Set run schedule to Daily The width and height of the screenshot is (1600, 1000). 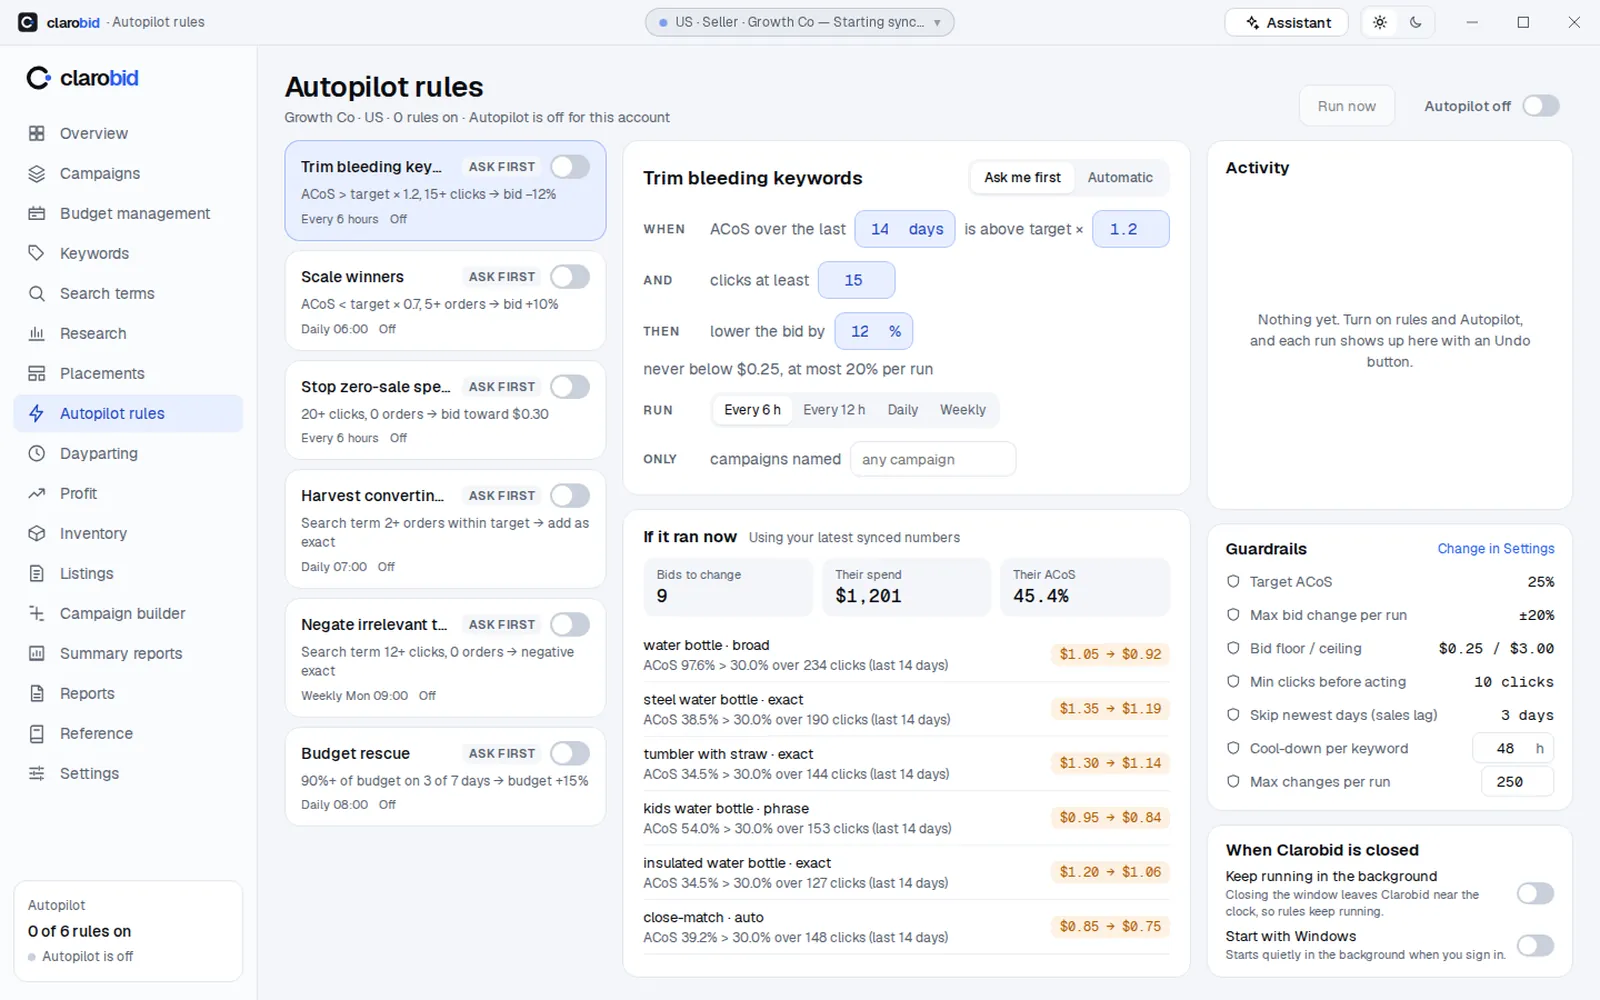point(902,410)
